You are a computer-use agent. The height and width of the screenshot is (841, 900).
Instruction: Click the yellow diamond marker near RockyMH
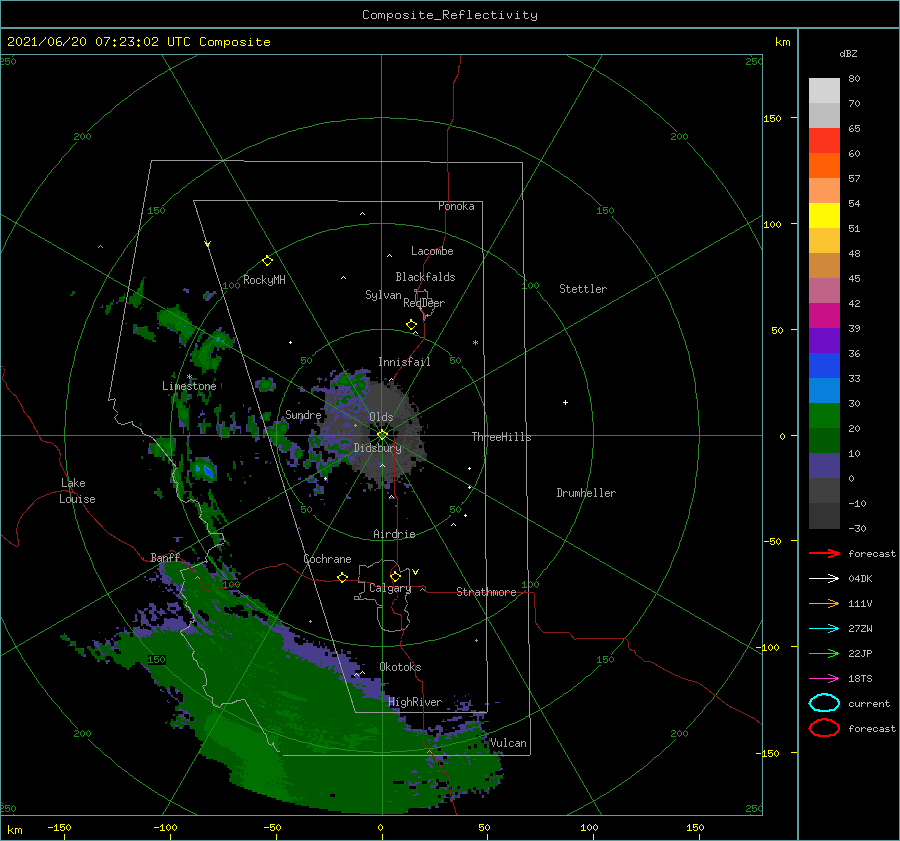267,261
